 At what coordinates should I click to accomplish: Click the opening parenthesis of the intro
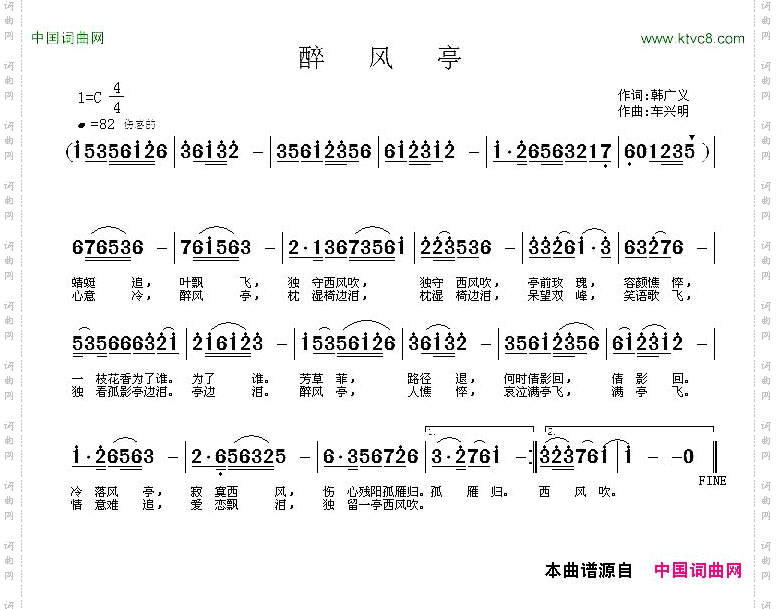point(68,152)
